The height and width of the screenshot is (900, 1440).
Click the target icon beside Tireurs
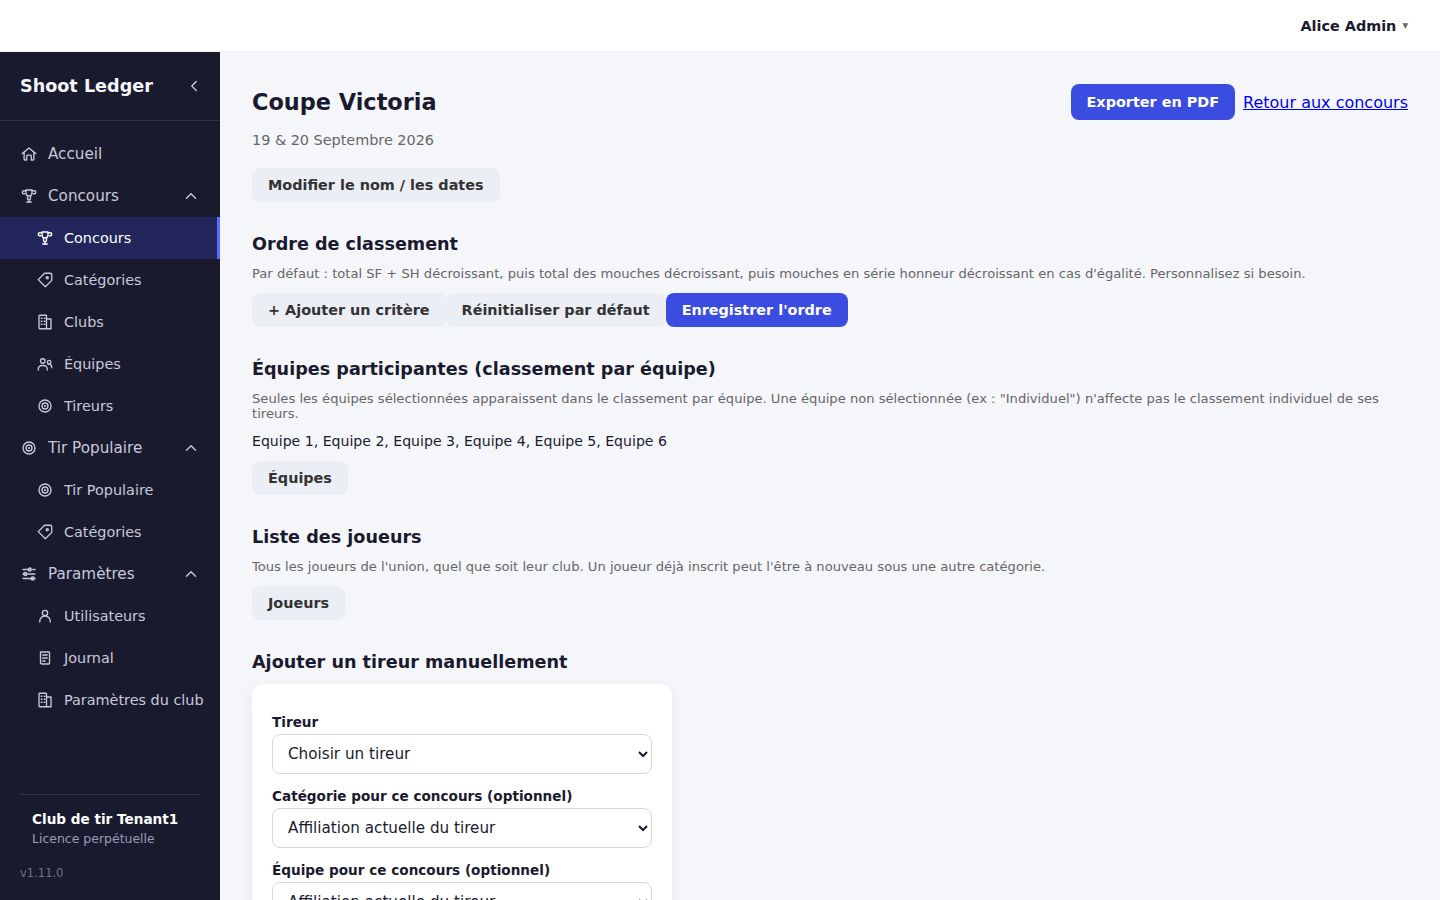(45, 406)
